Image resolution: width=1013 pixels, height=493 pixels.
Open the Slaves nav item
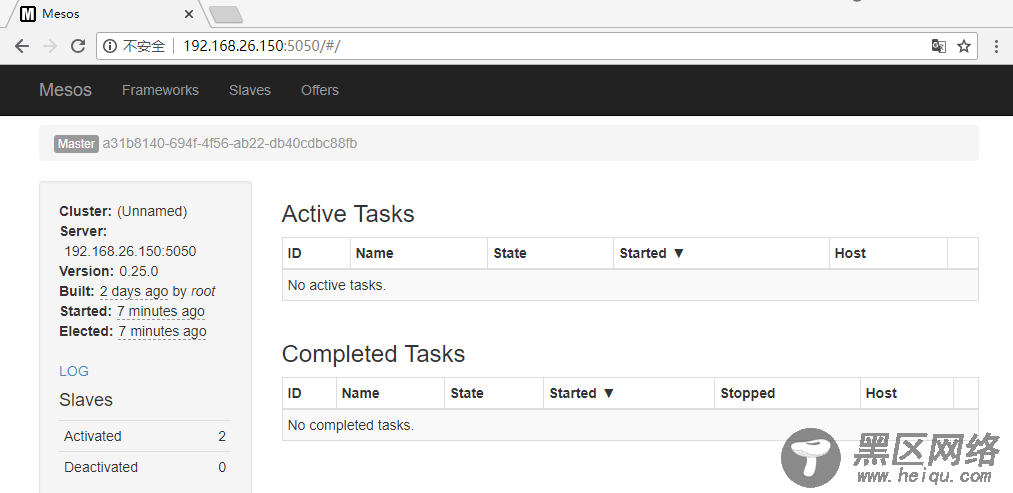coord(249,90)
